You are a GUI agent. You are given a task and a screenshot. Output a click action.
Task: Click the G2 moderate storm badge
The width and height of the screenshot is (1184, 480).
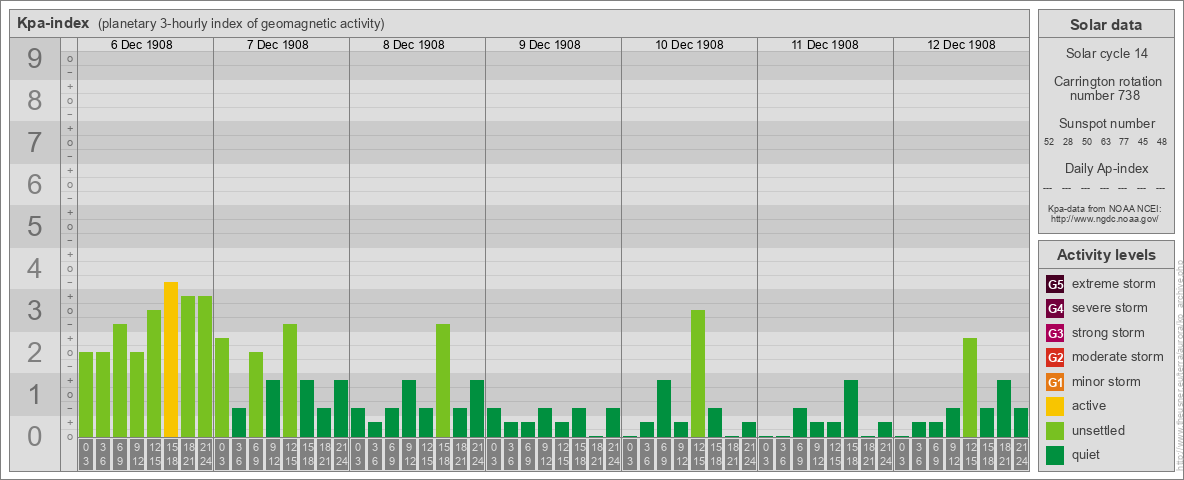tap(1055, 358)
